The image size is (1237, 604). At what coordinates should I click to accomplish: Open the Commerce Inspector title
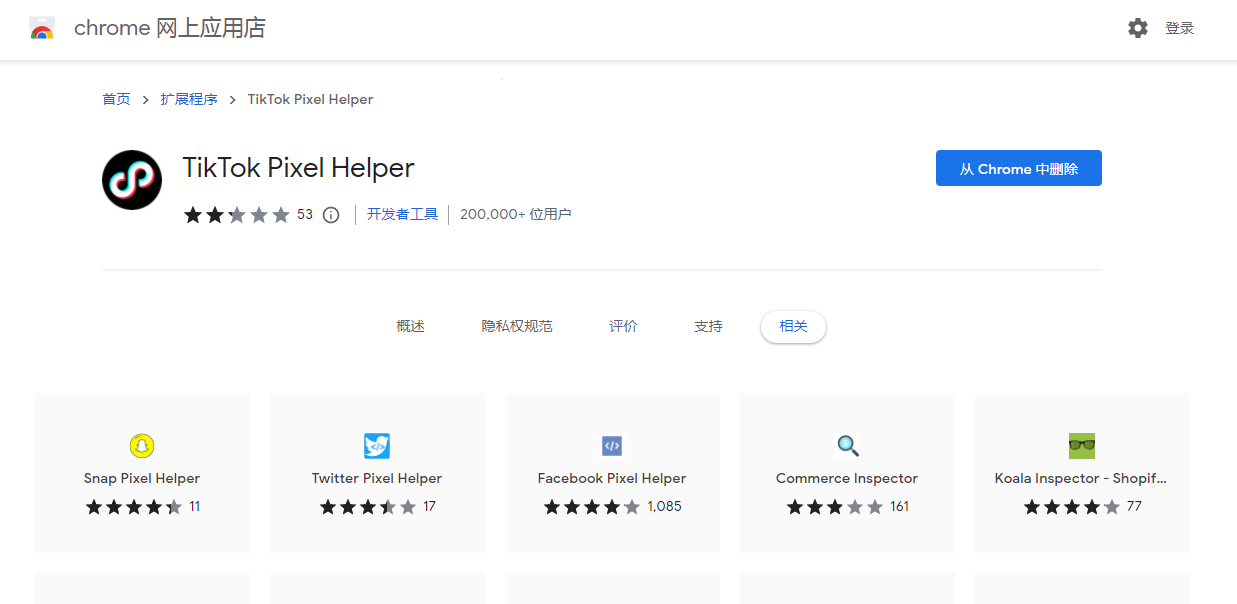(x=847, y=479)
